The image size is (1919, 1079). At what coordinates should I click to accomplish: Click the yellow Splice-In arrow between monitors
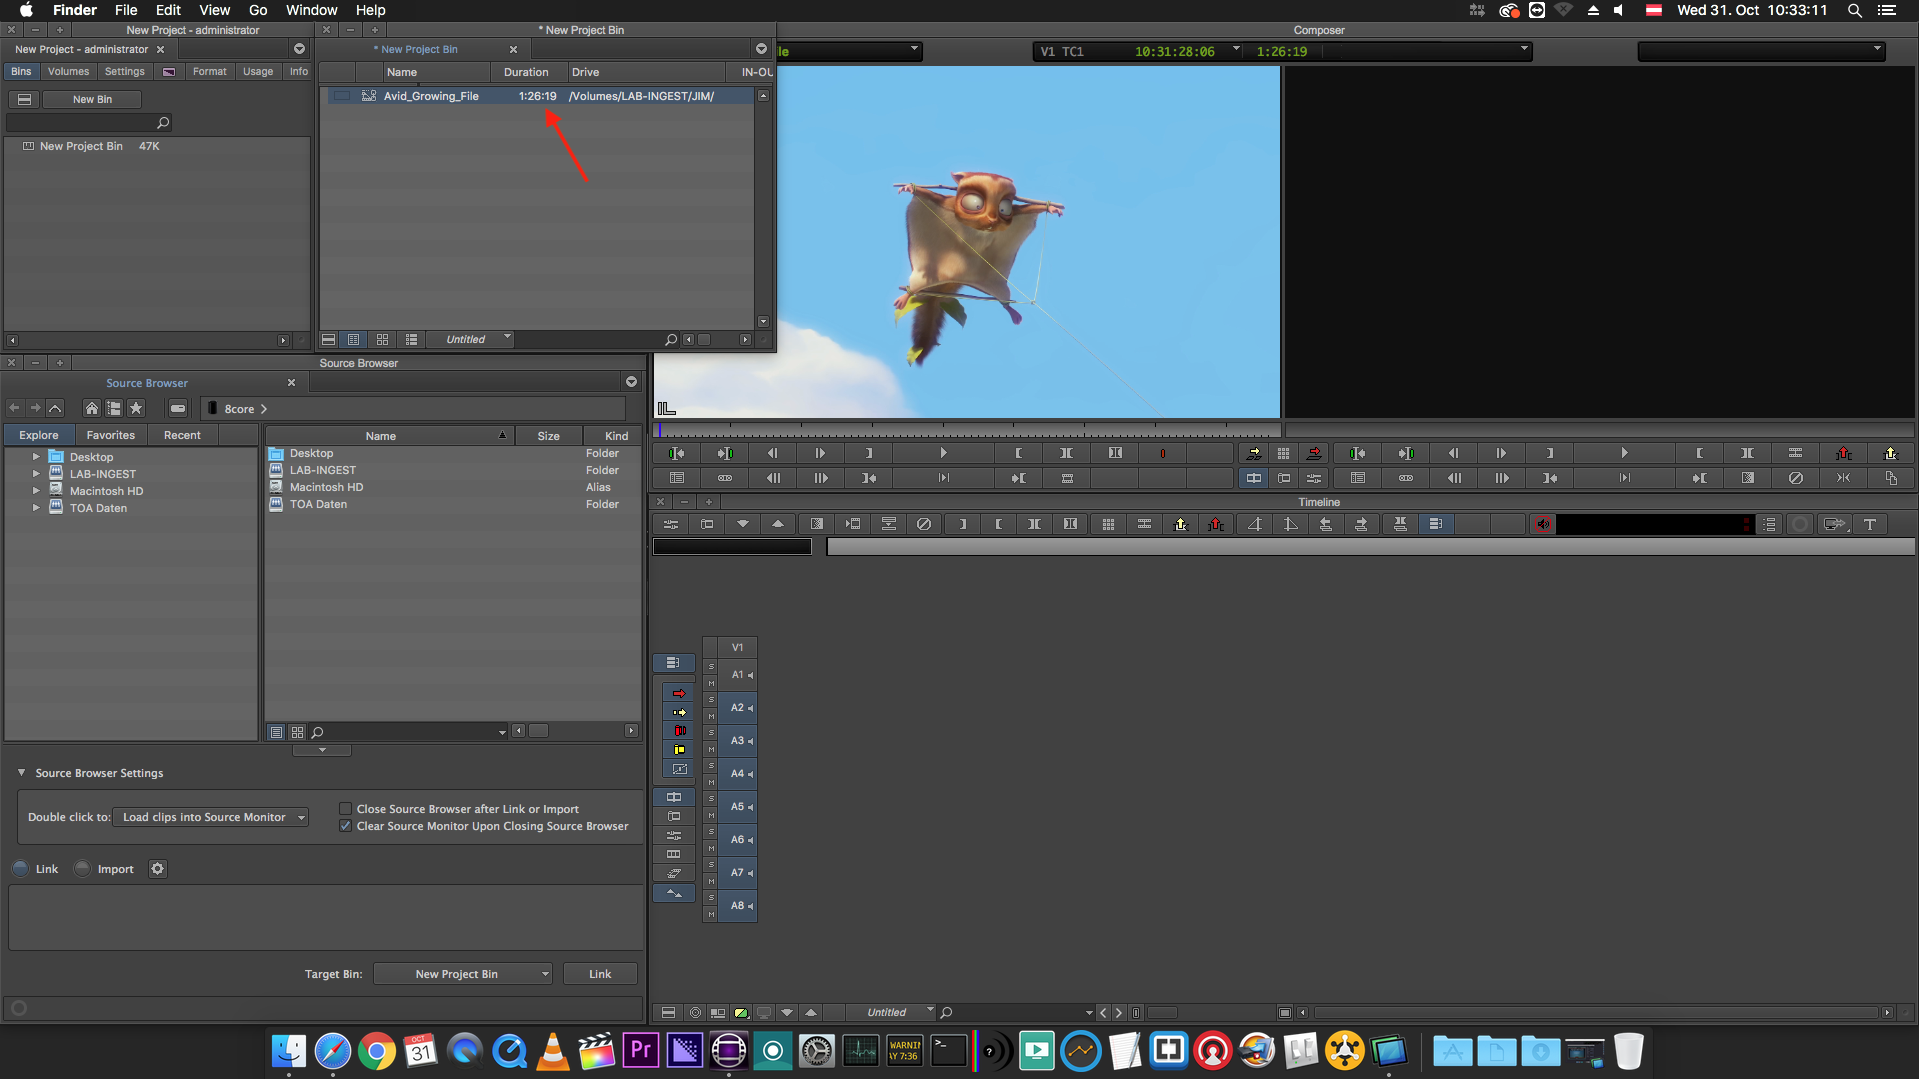(1254, 453)
